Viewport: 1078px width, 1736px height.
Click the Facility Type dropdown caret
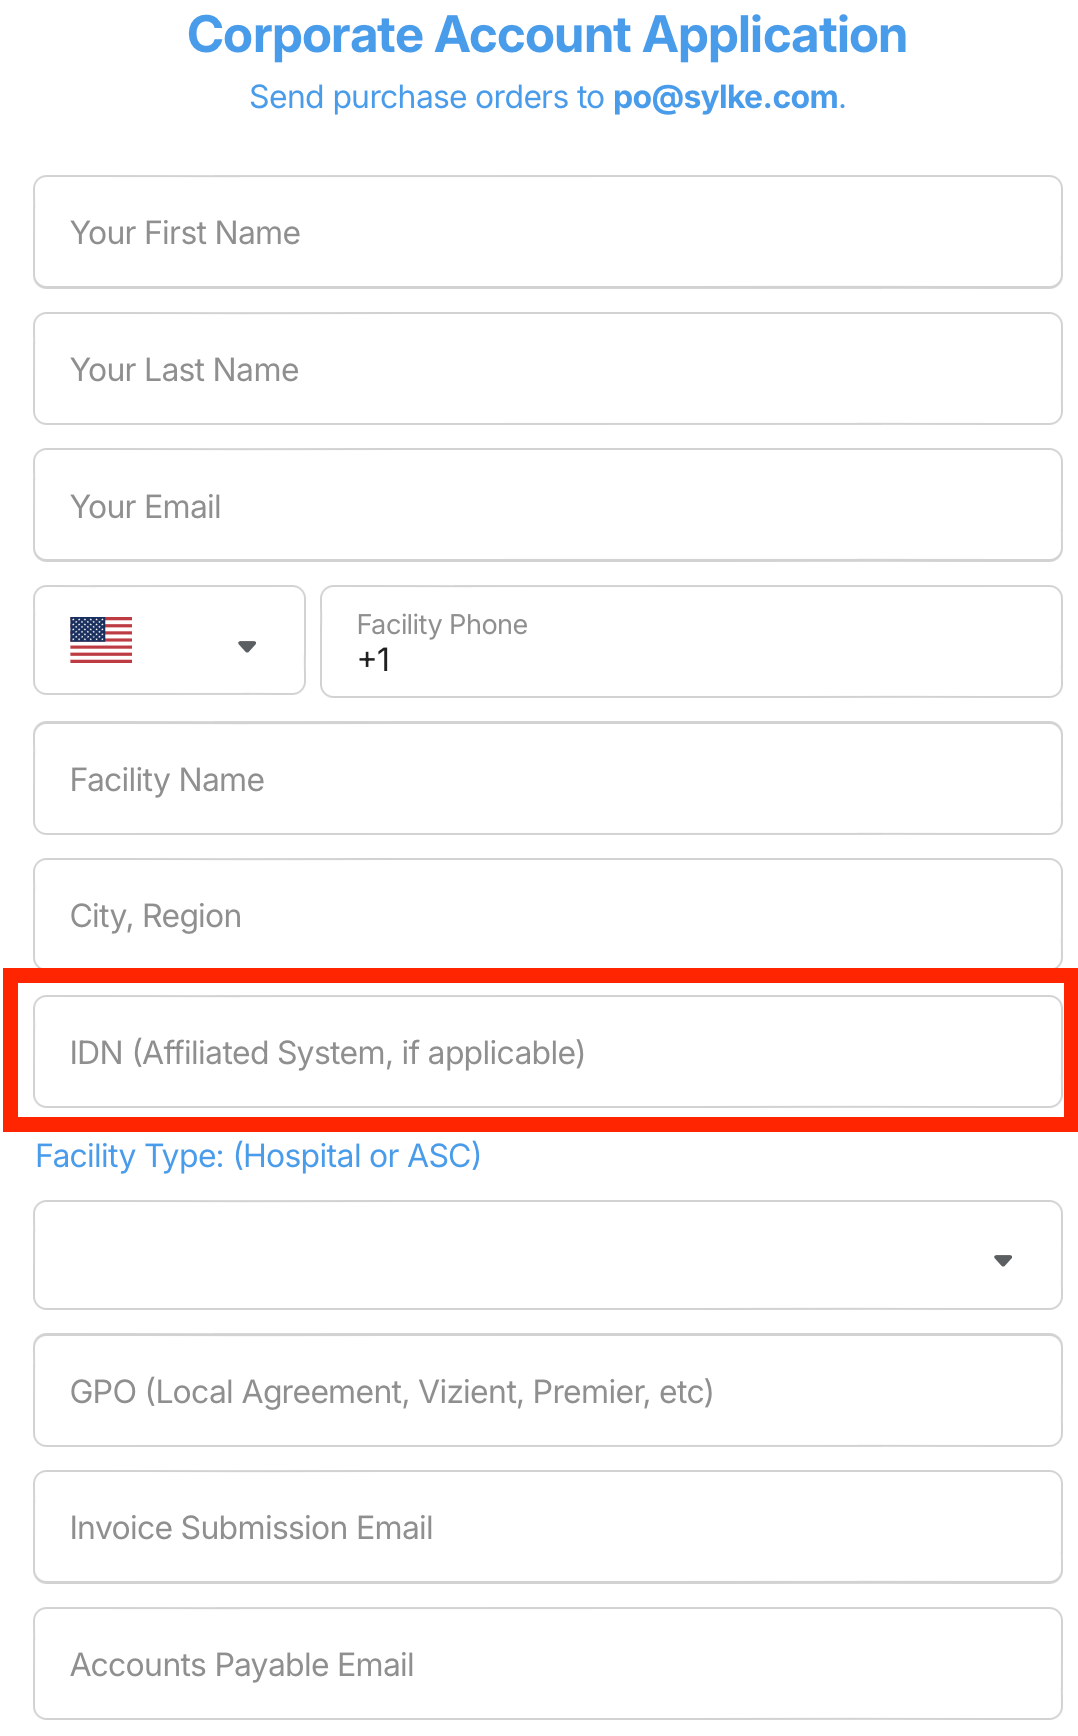coord(1003,1261)
